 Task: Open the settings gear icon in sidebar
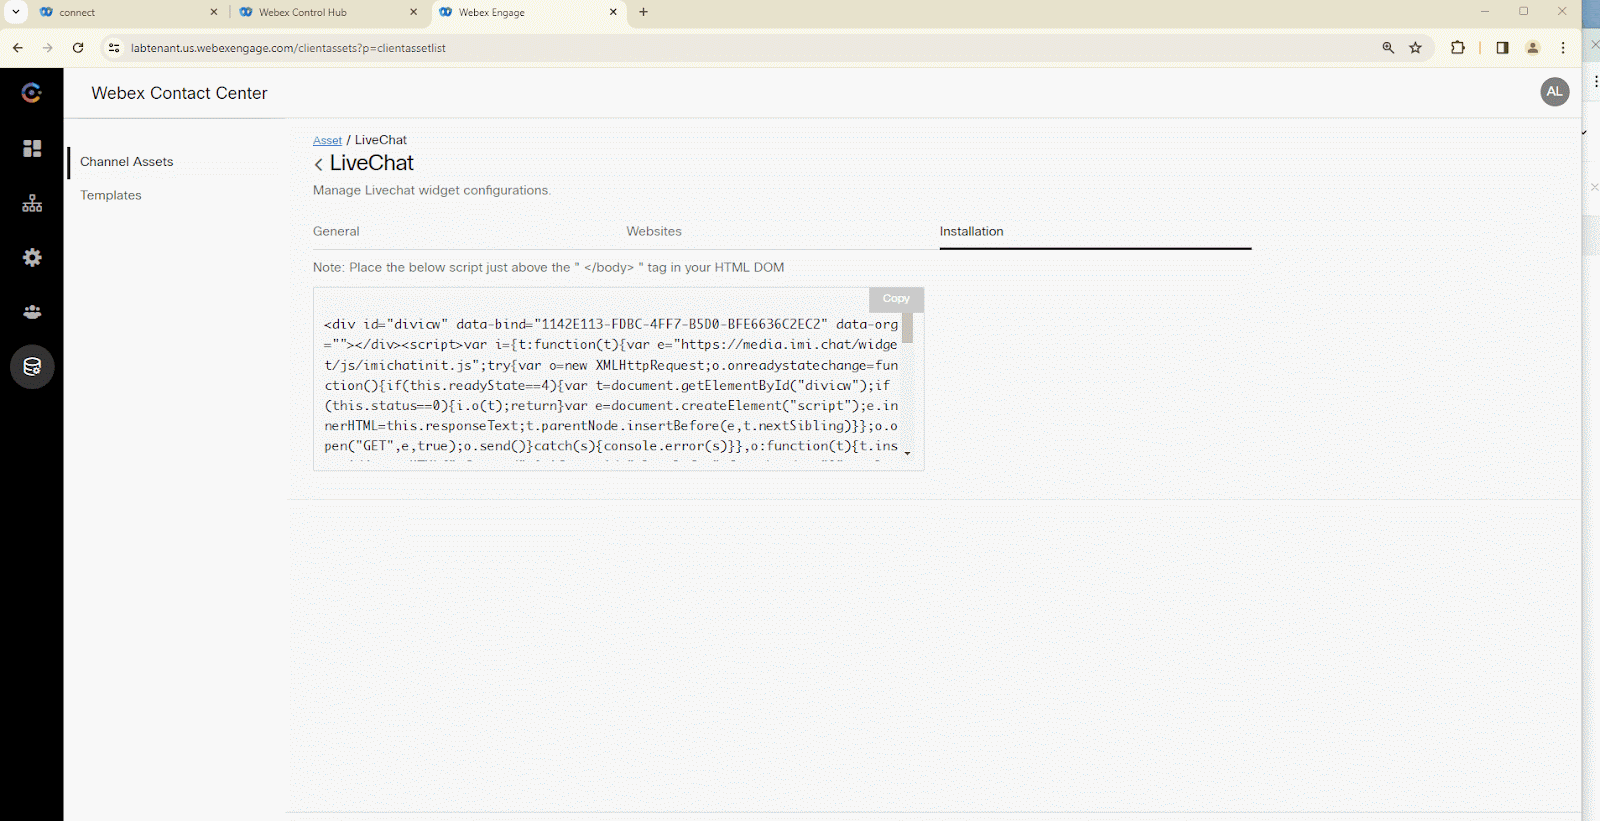[32, 257]
